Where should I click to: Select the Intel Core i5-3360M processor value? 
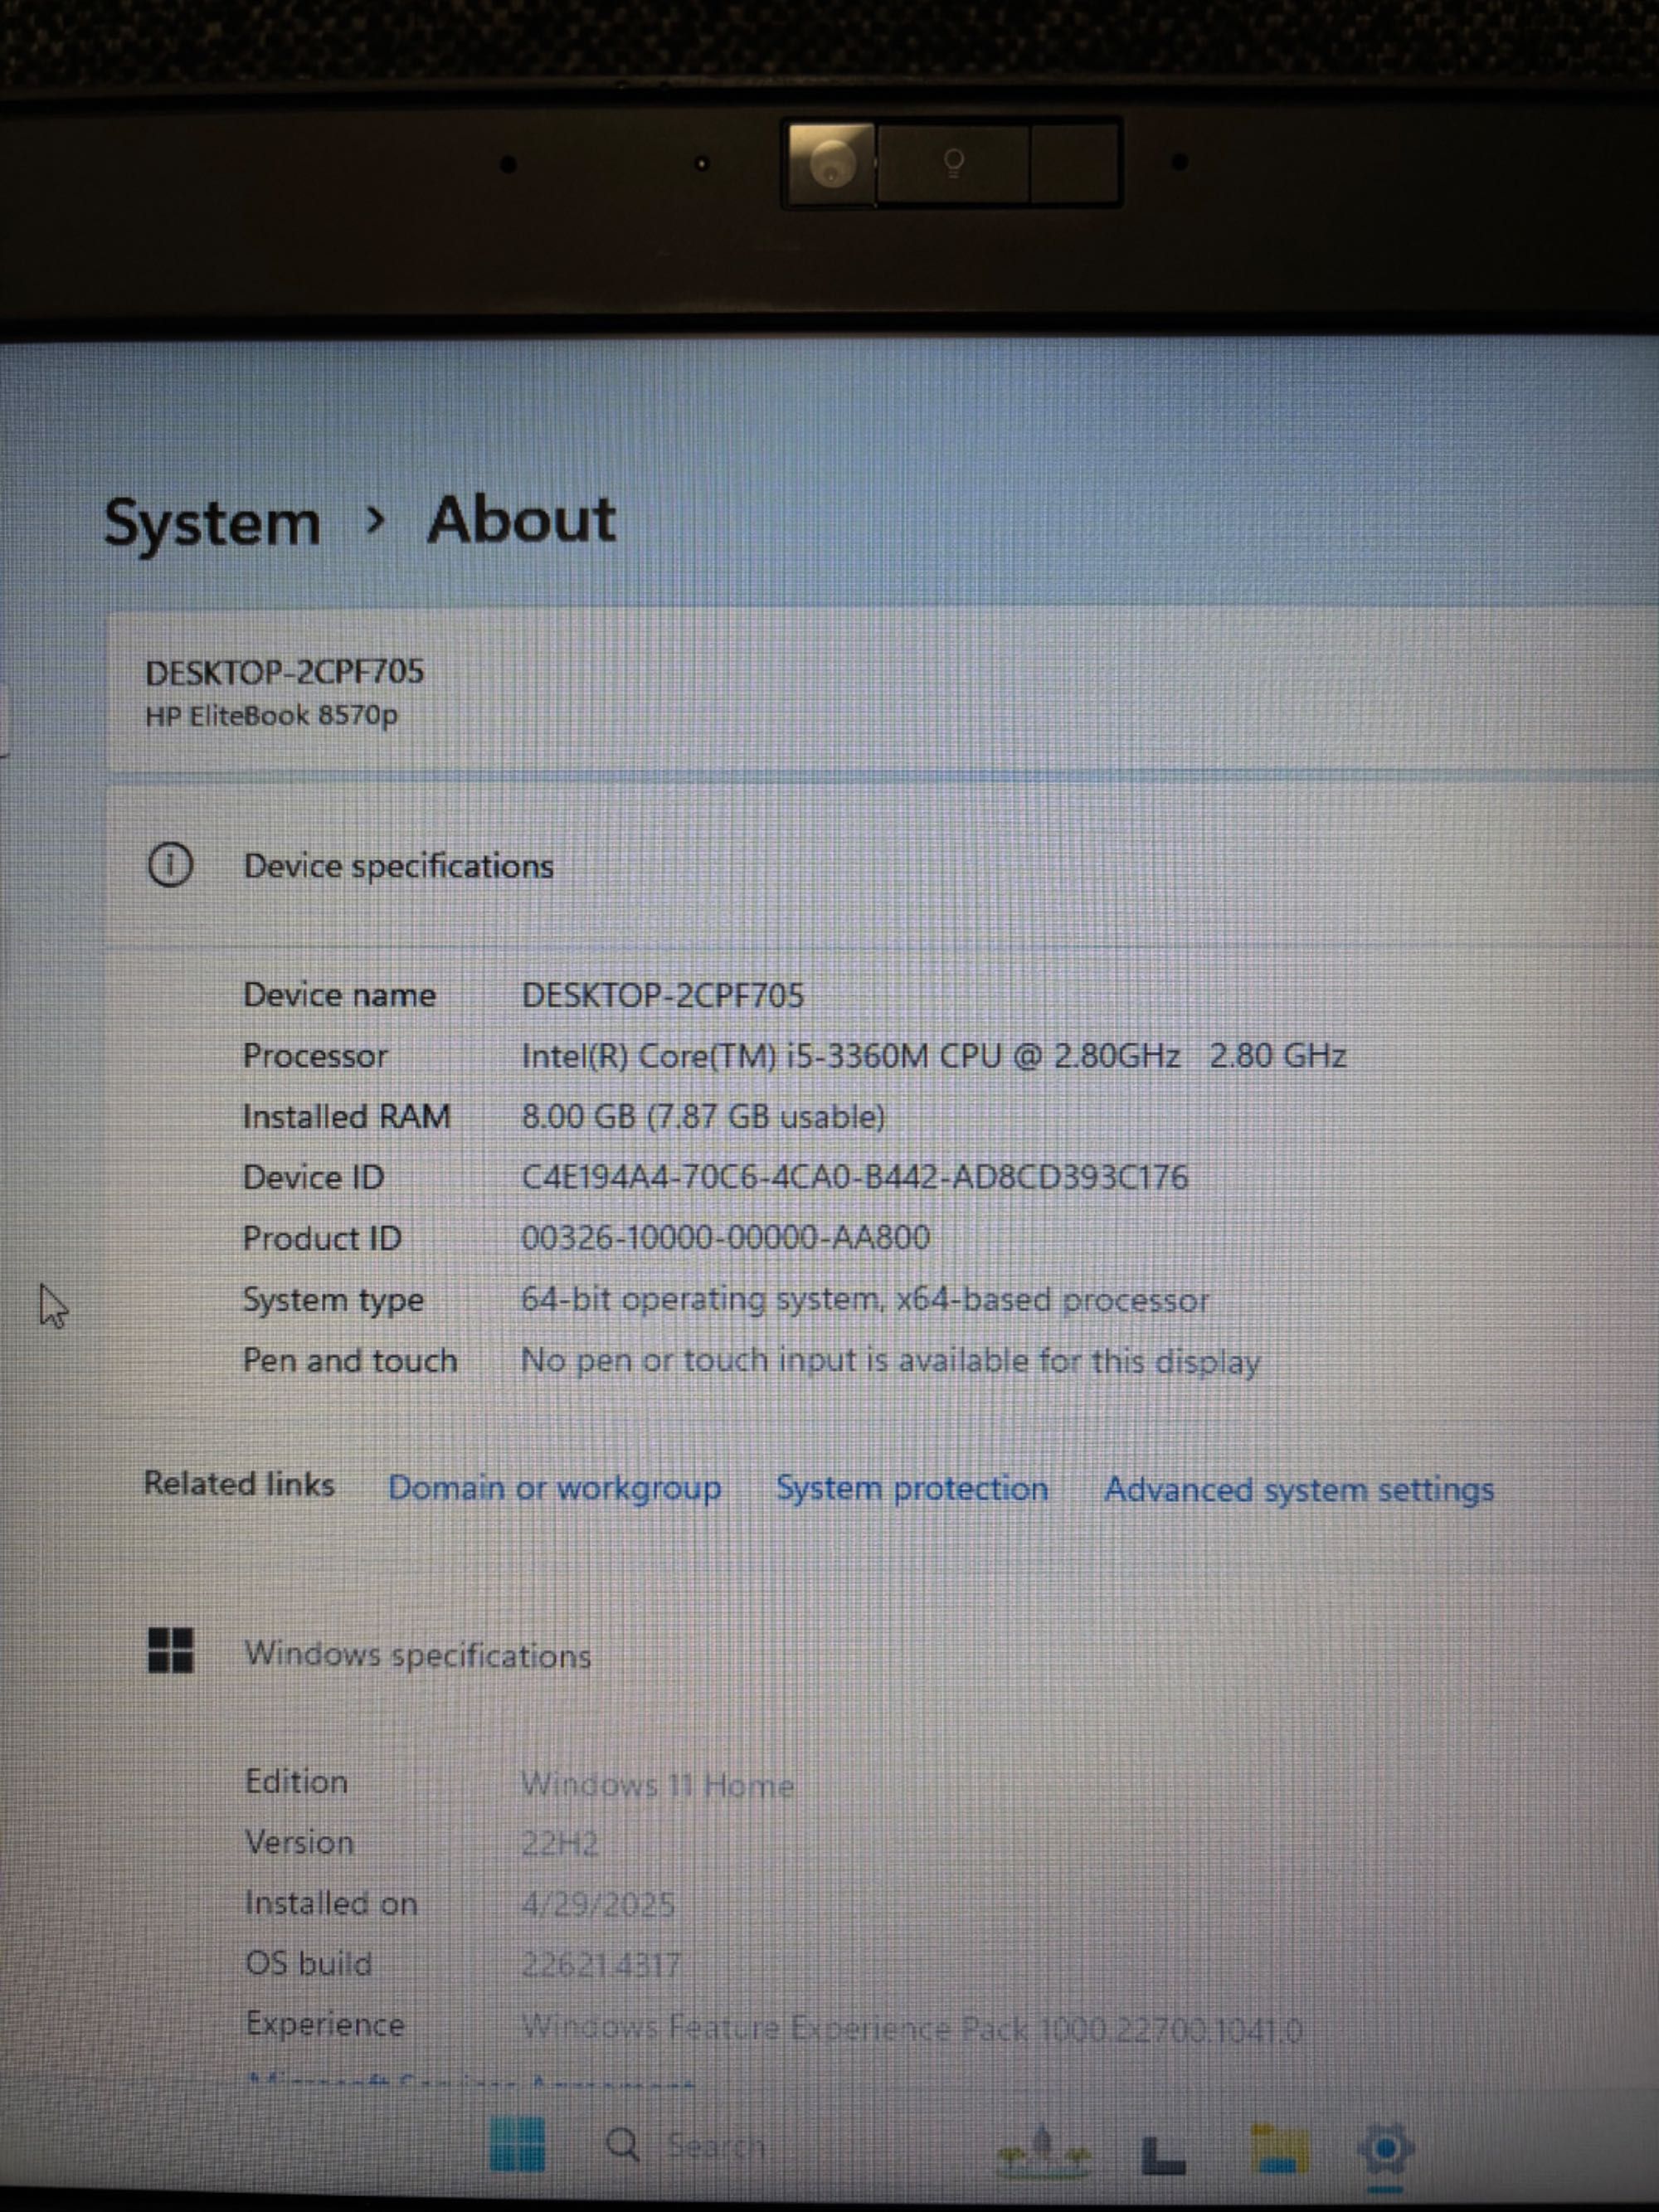(x=934, y=1056)
